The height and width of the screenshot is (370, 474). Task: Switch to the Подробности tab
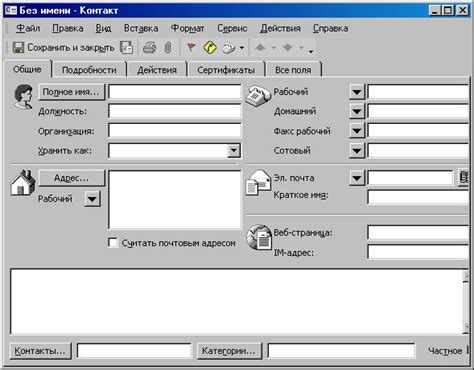[x=89, y=70]
